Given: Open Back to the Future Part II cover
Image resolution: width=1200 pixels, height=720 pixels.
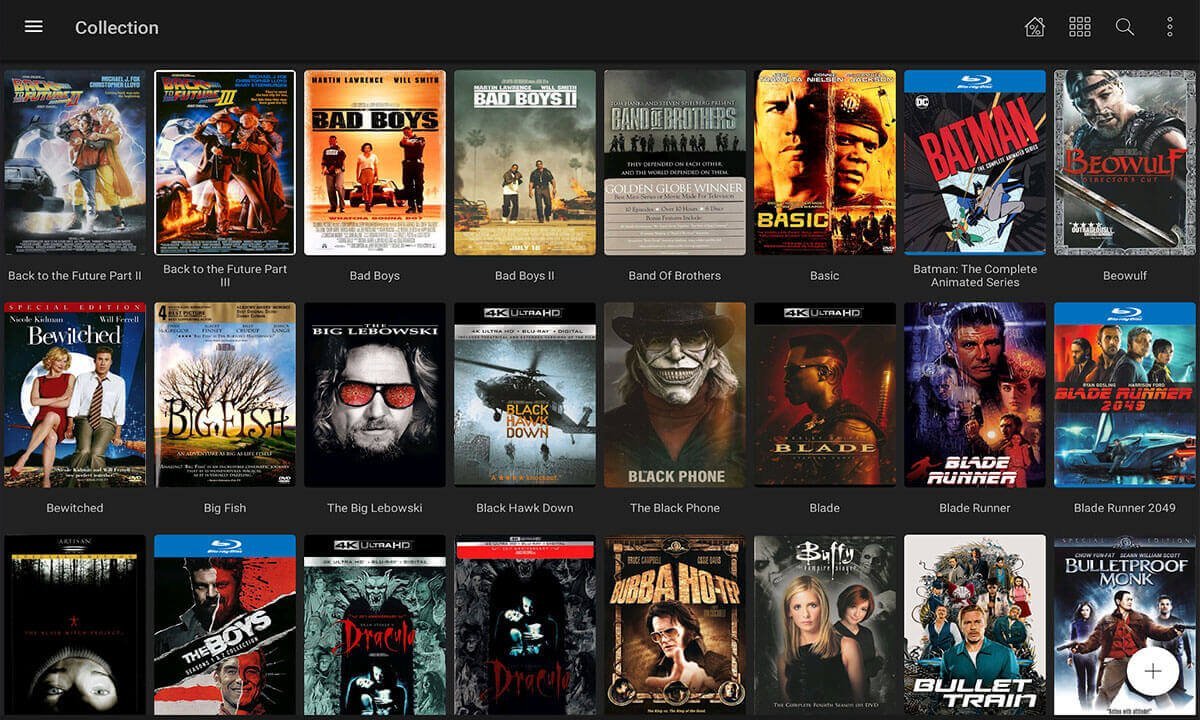Looking at the screenshot, I should point(75,162).
